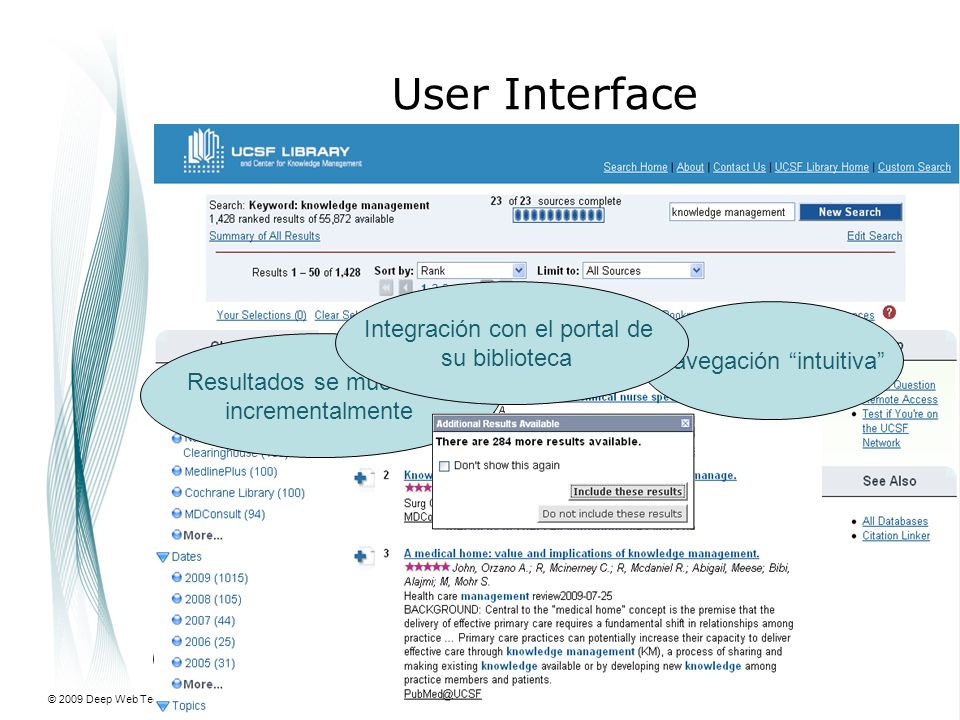960x720 pixels.
Task: Expand the Topics section
Action: click(x=163, y=706)
